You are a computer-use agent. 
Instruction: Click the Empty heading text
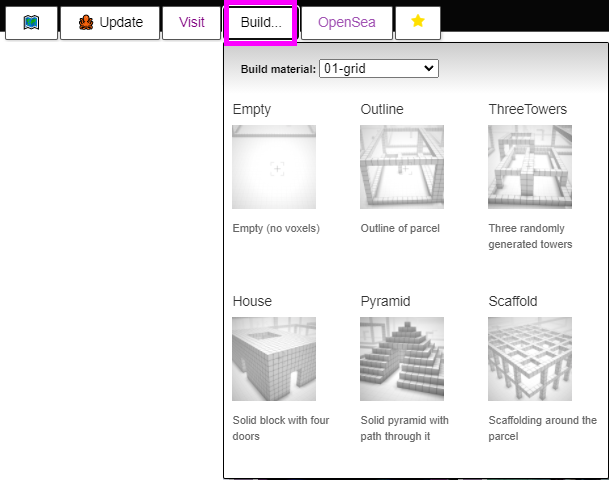(x=252, y=109)
